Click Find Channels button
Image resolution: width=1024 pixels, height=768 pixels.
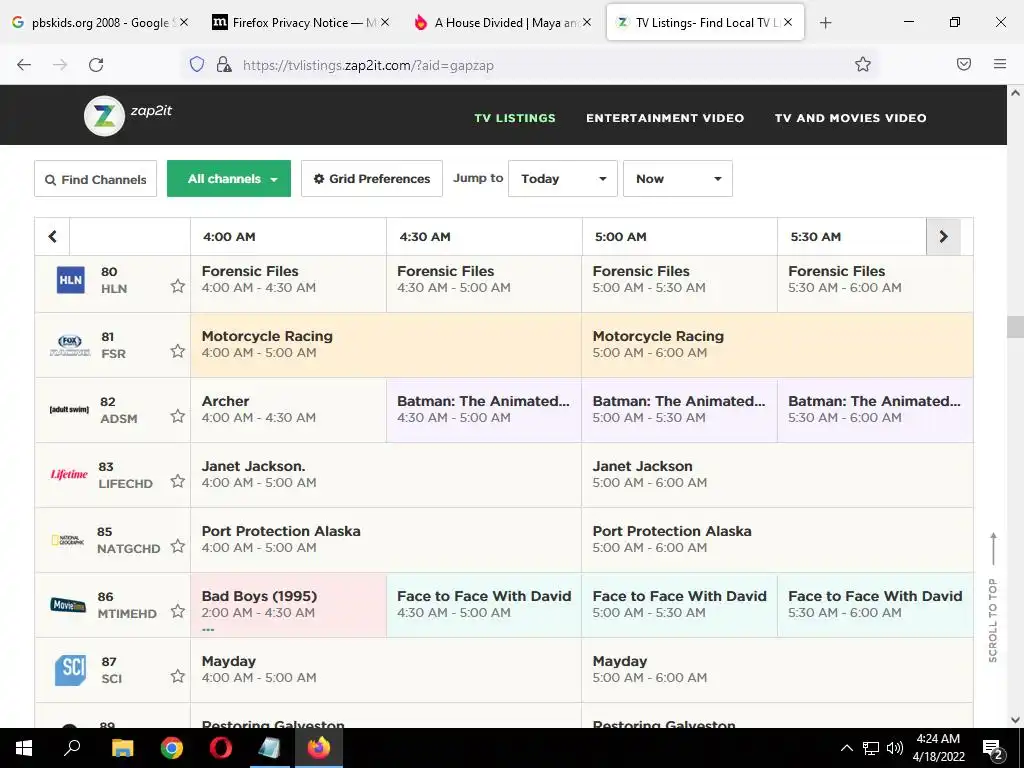pos(95,179)
